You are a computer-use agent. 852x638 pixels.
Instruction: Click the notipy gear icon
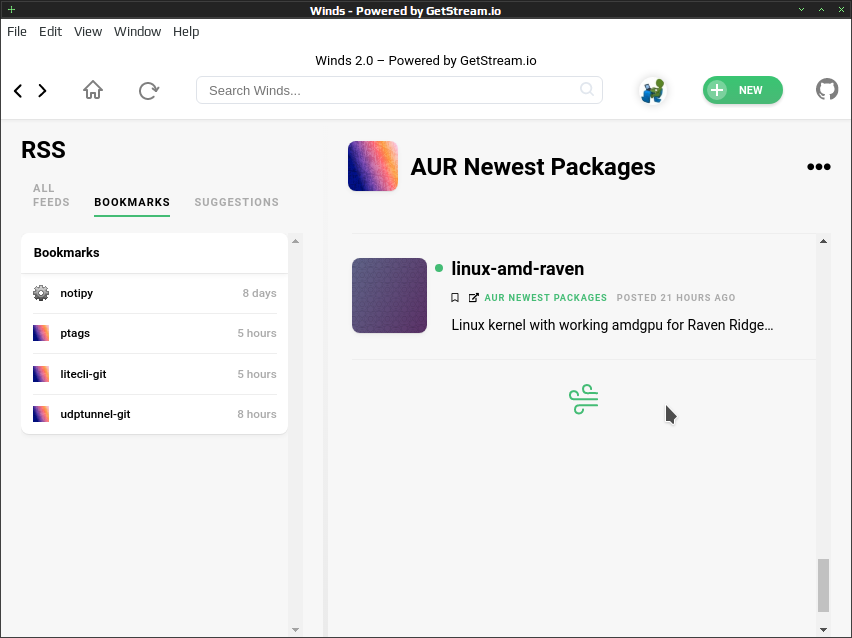(x=41, y=293)
